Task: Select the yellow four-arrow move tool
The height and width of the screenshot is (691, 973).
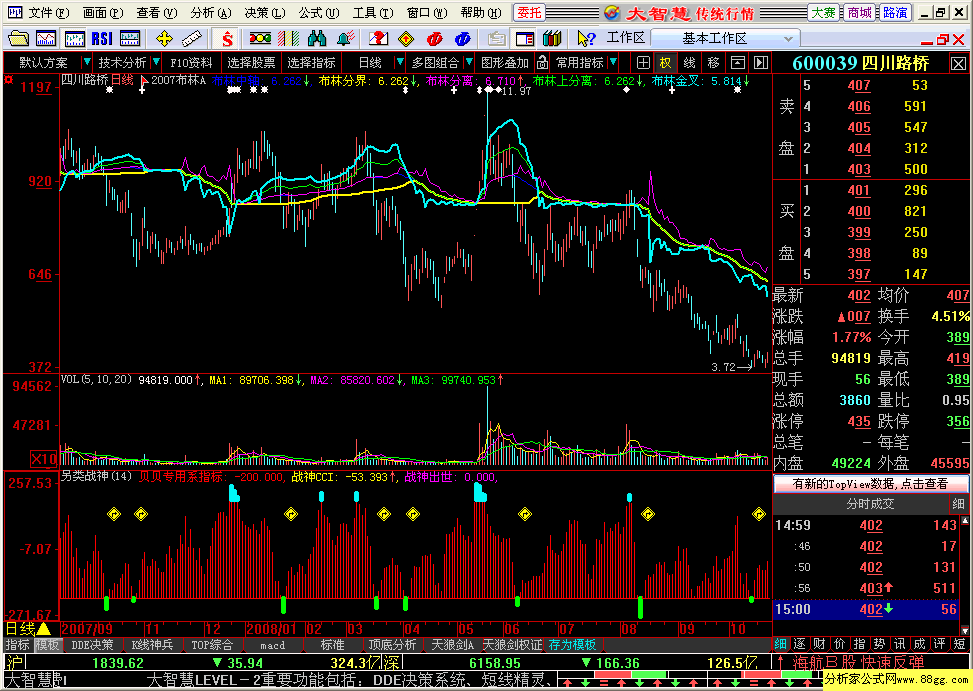Action: pyautogui.click(x=164, y=38)
